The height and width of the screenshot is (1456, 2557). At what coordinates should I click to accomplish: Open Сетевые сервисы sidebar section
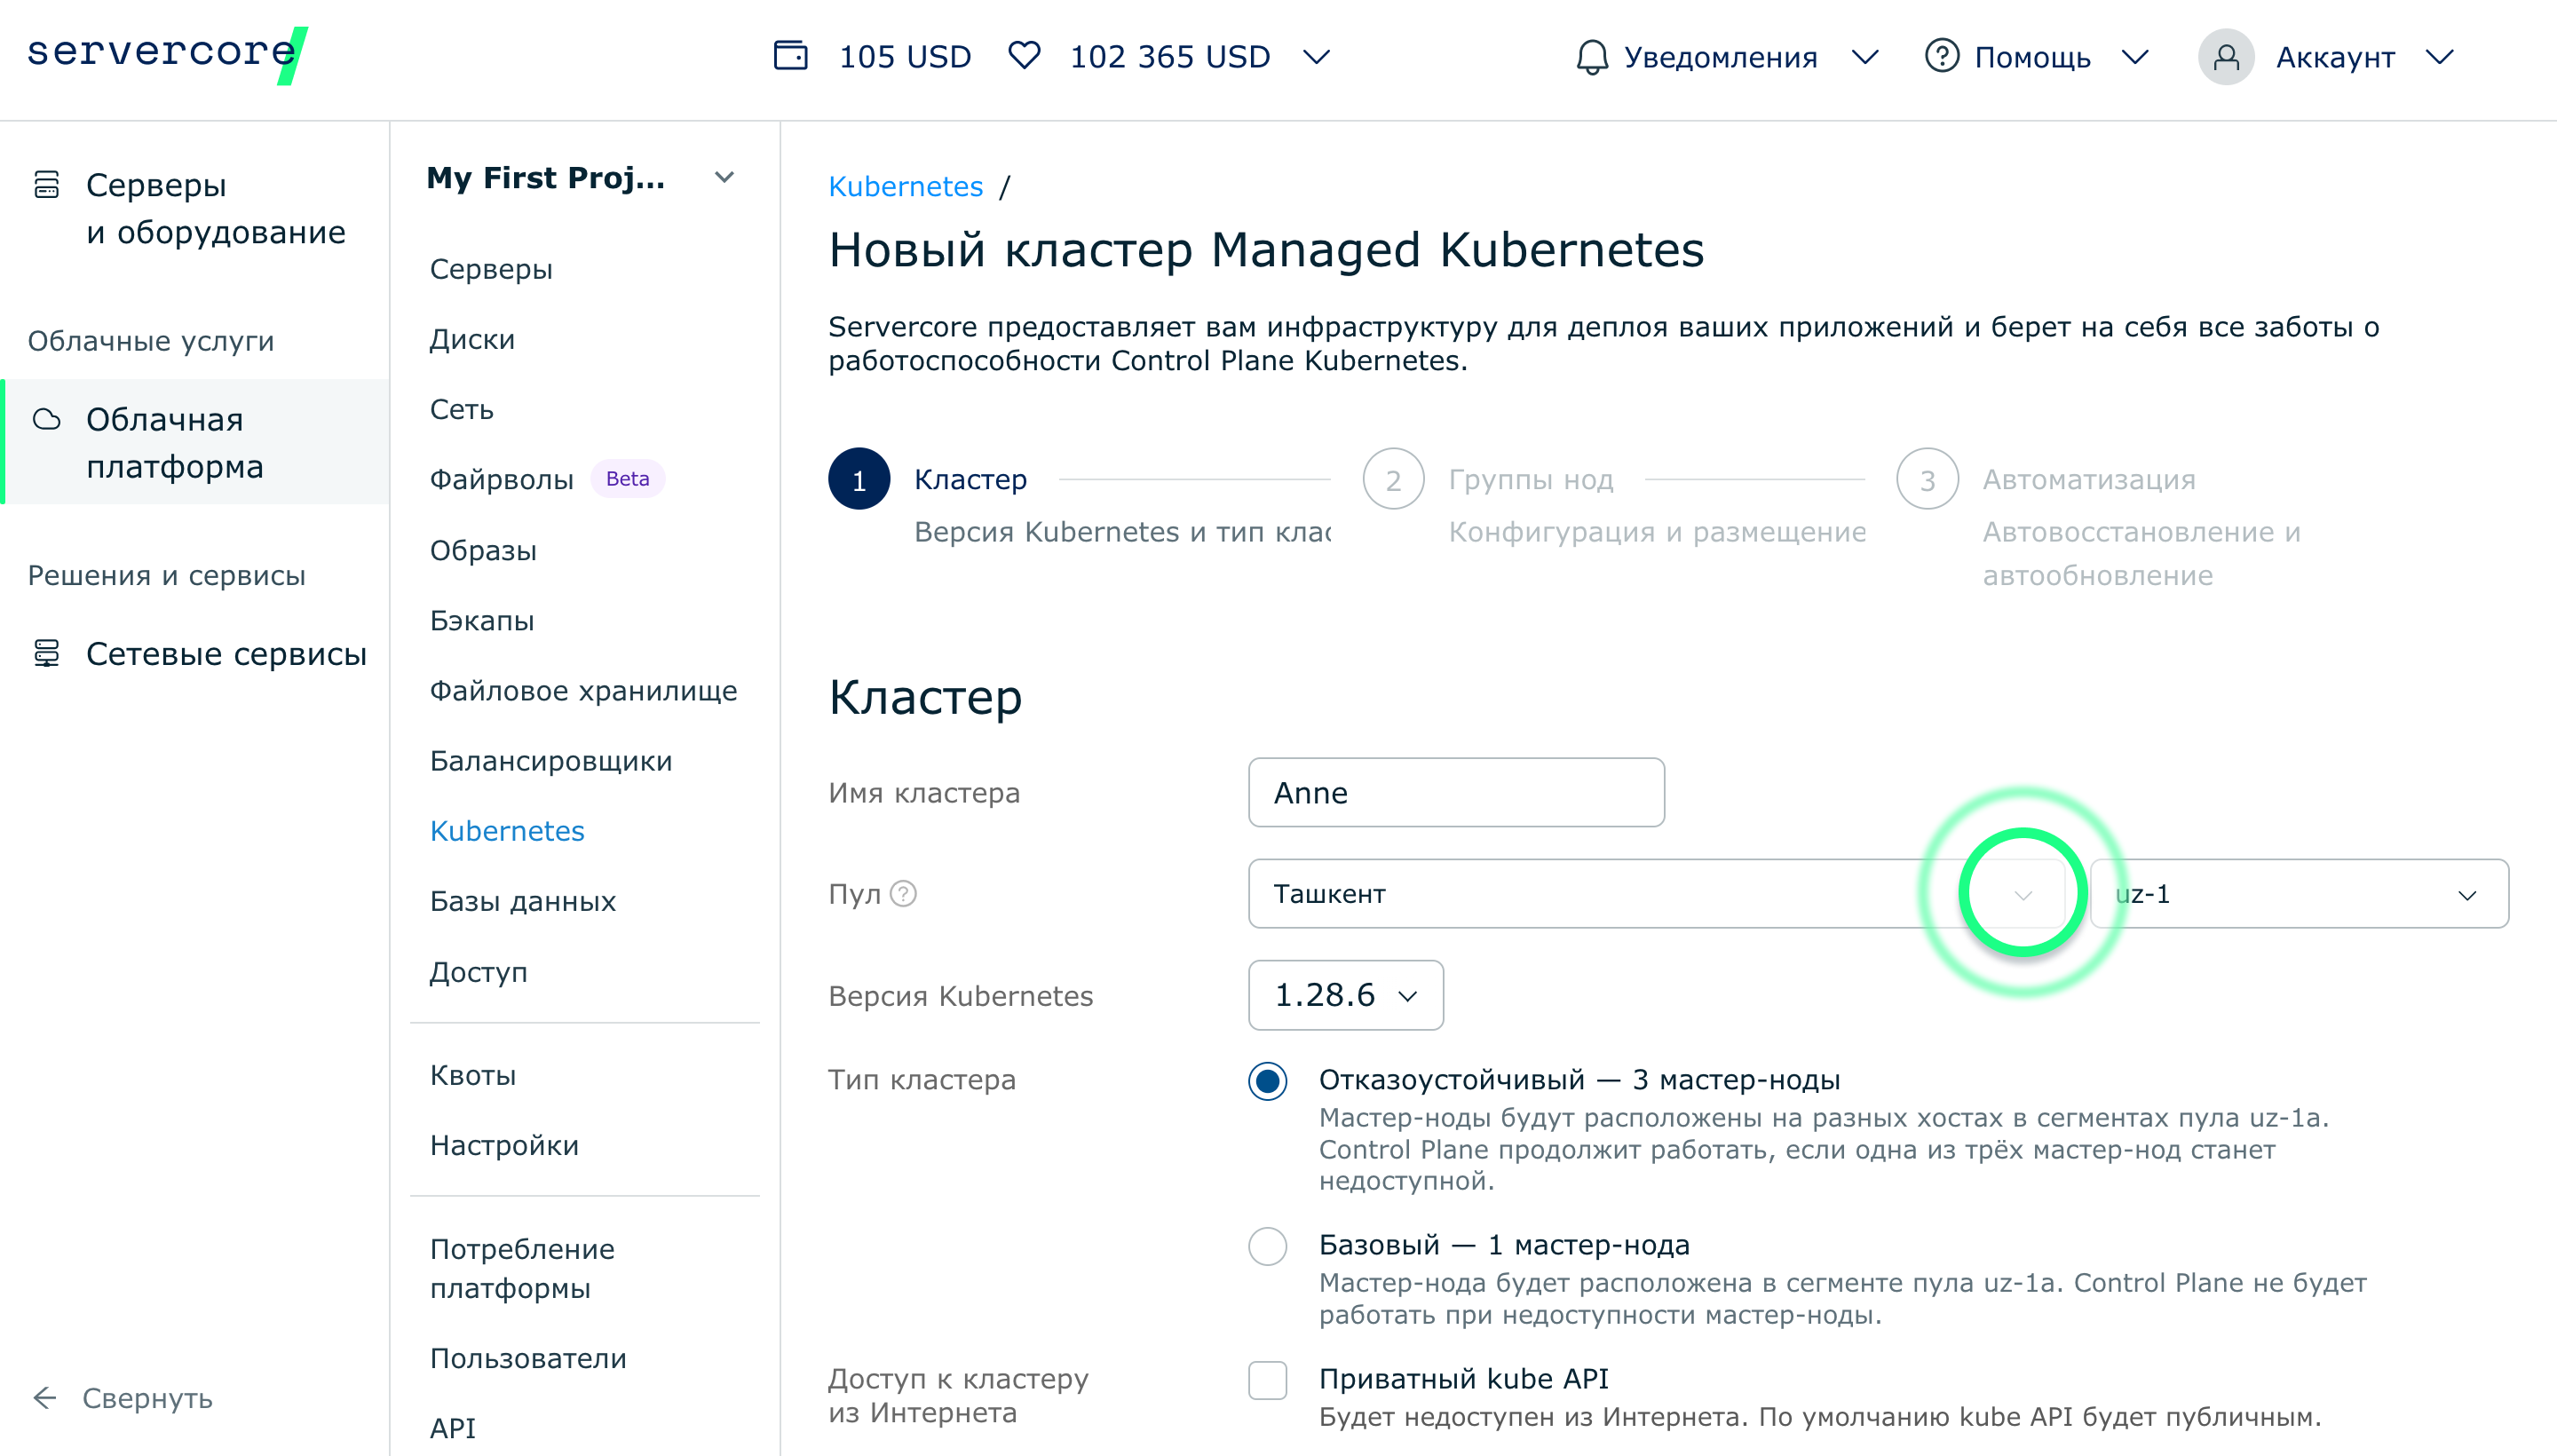226,654
